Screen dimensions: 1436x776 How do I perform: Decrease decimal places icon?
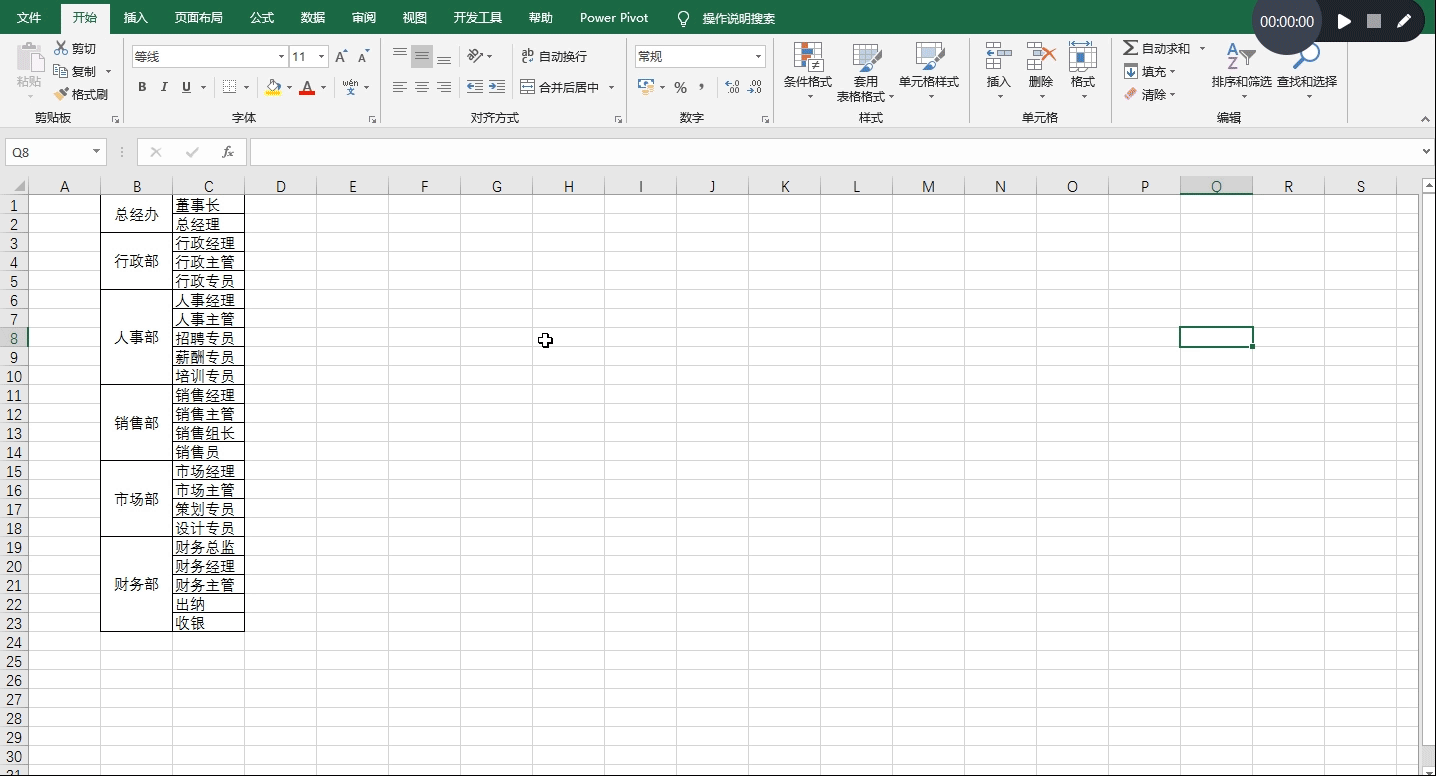(x=755, y=87)
